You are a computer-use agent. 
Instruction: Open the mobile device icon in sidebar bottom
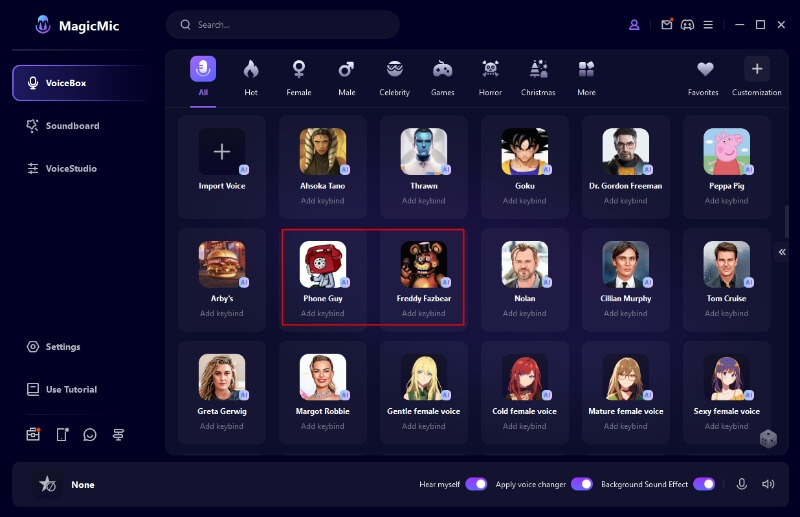62,434
